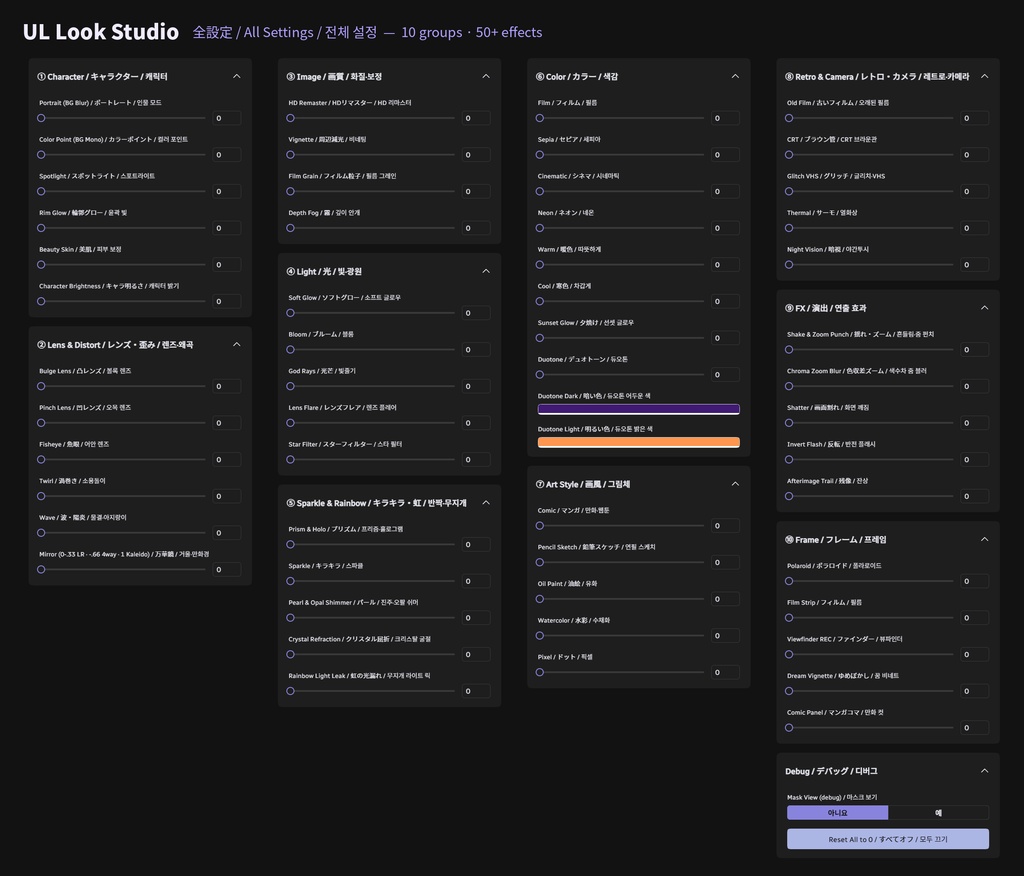Click the God Rays value field
This screenshot has height=876, width=1024.
coord(476,386)
